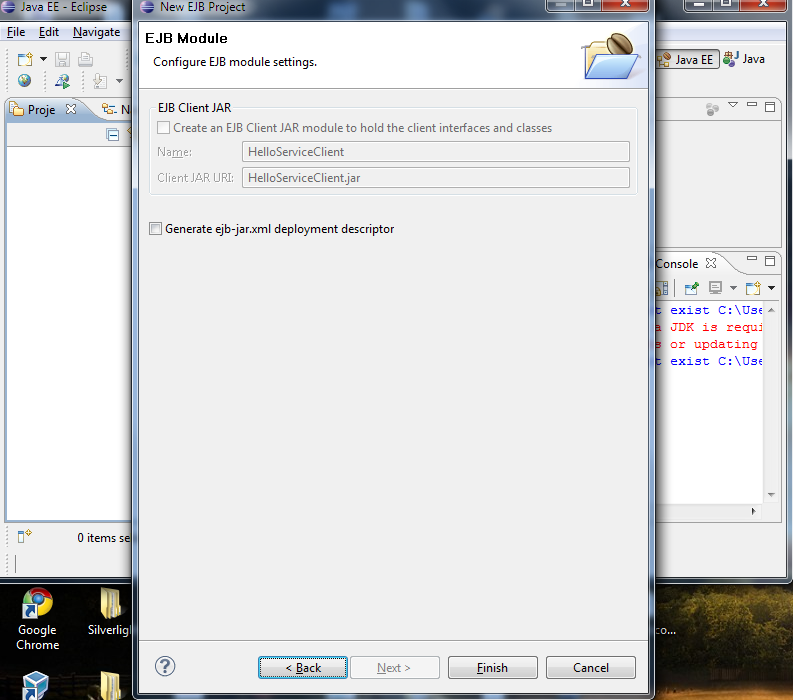Viewport: 793px width, 700px height.
Task: Toggle Scroll Lock icon in Console toolbar
Action: click(x=662, y=288)
